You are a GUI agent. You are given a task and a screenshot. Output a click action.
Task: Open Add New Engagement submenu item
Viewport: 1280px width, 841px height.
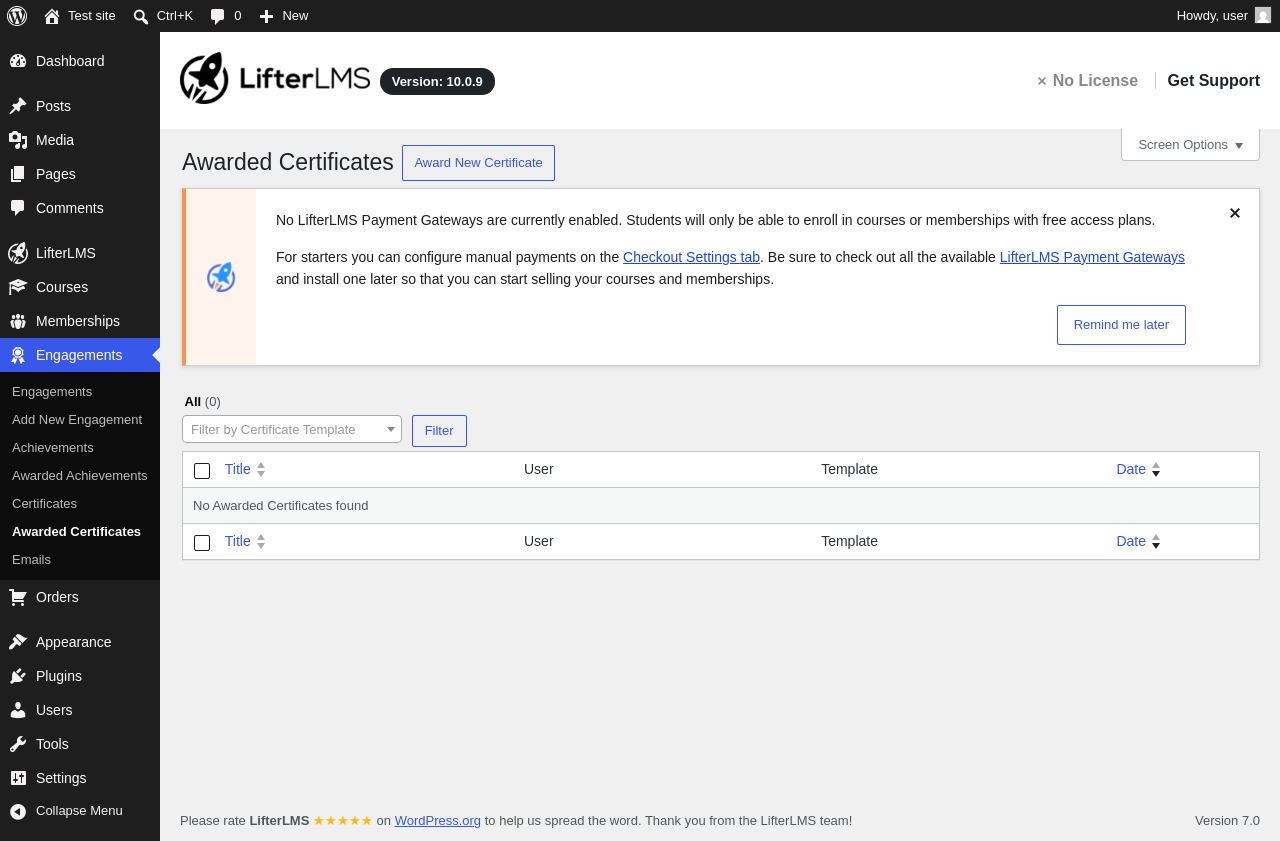77,419
